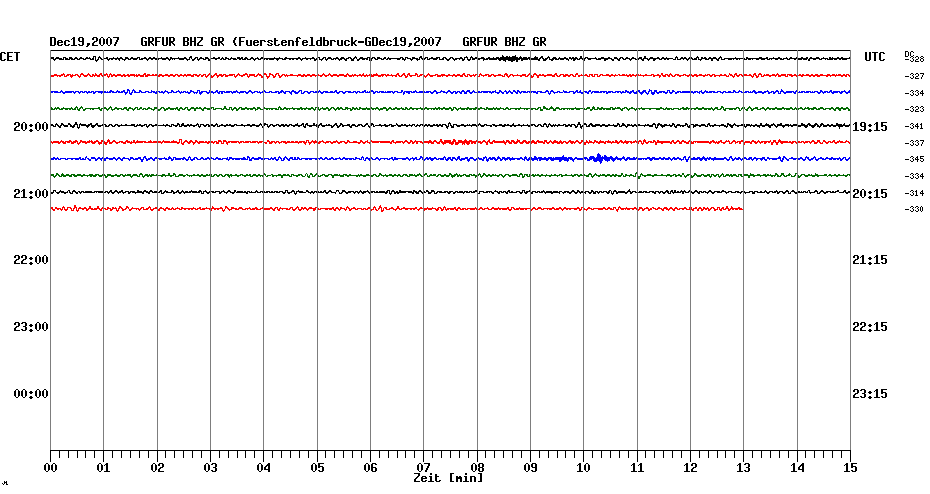Click the 09 minute axis label
930x494 pixels.
coord(530,468)
